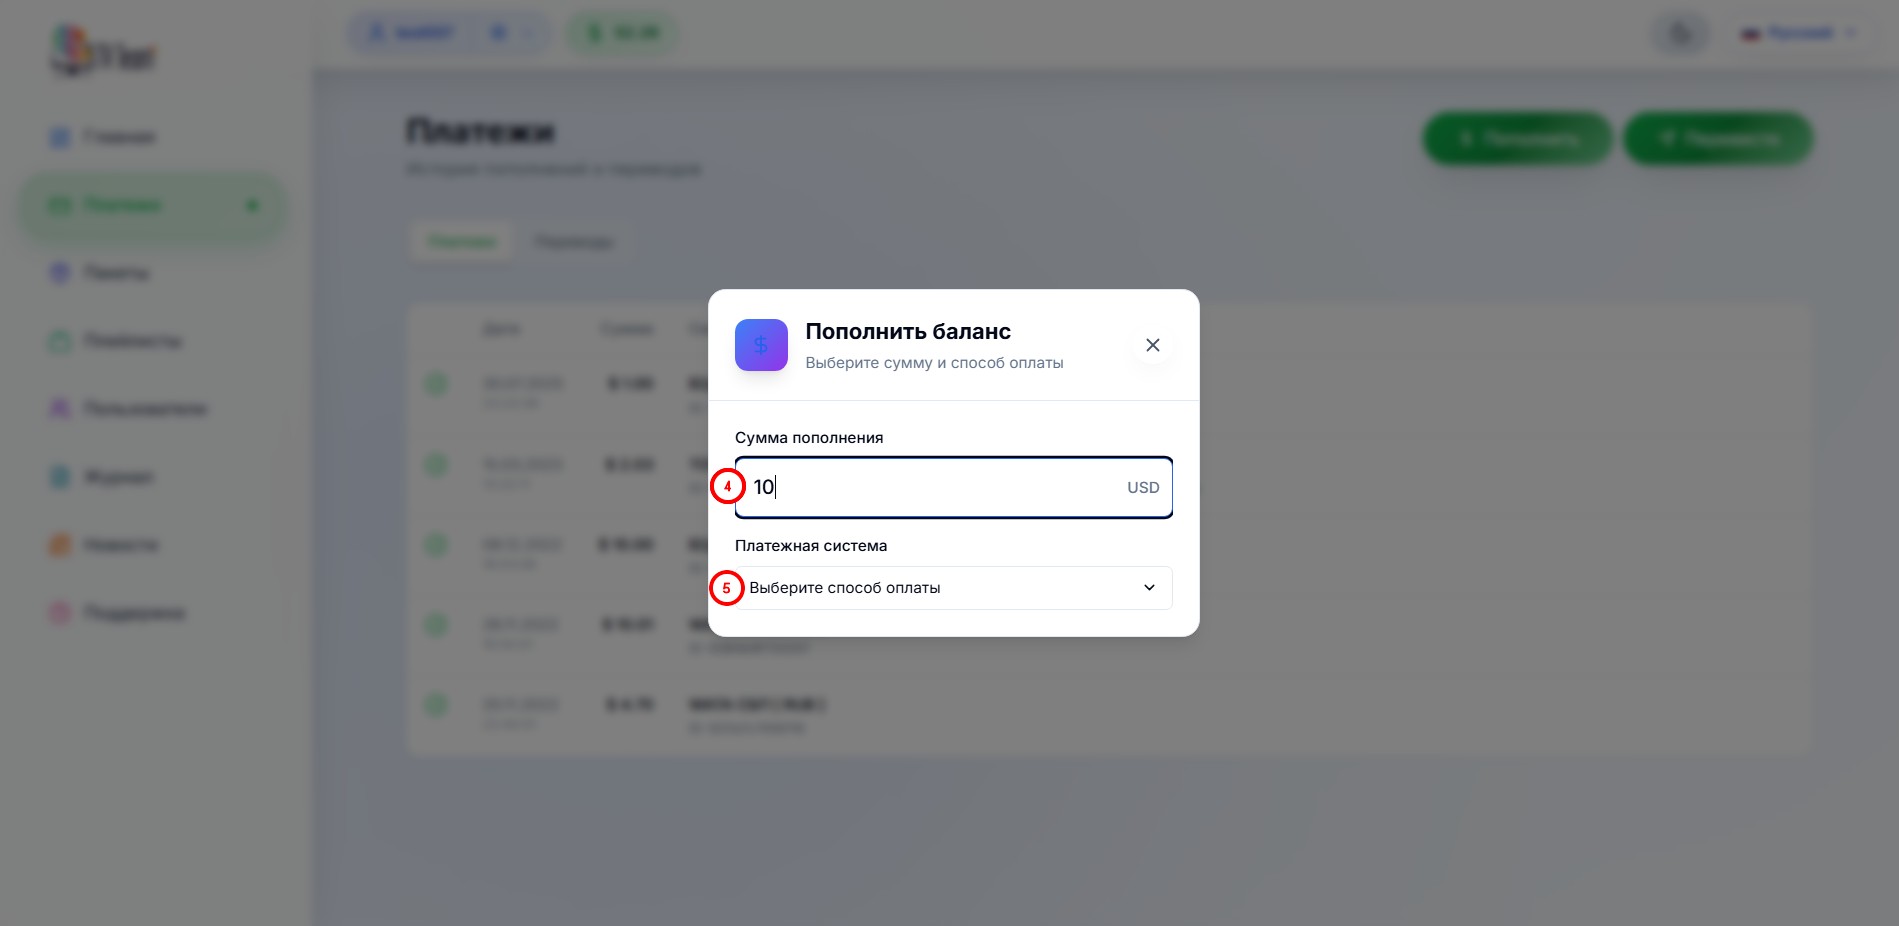
Task: Click the purple dollar icon in dialog header
Action: pos(761,345)
